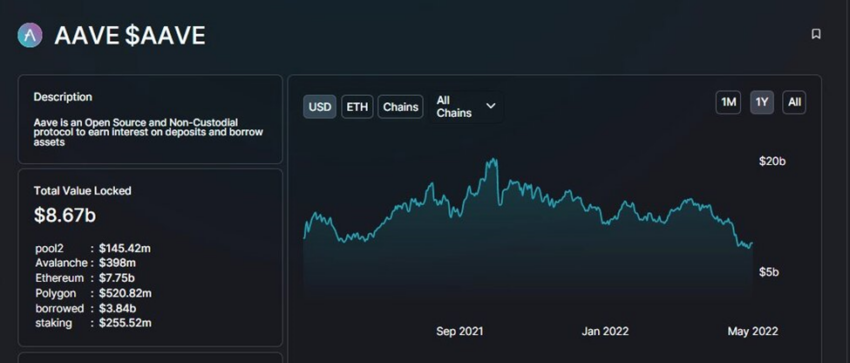Screen dimensions: 850x363
Task: Click the TVL peak on the chart
Action: tap(492, 160)
